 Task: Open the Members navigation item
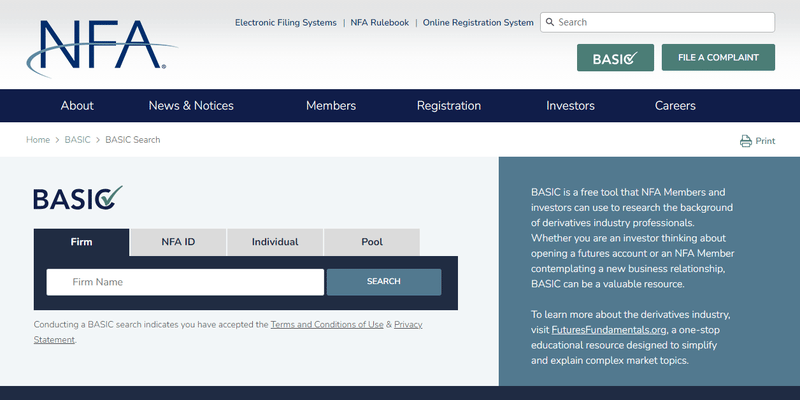331,106
